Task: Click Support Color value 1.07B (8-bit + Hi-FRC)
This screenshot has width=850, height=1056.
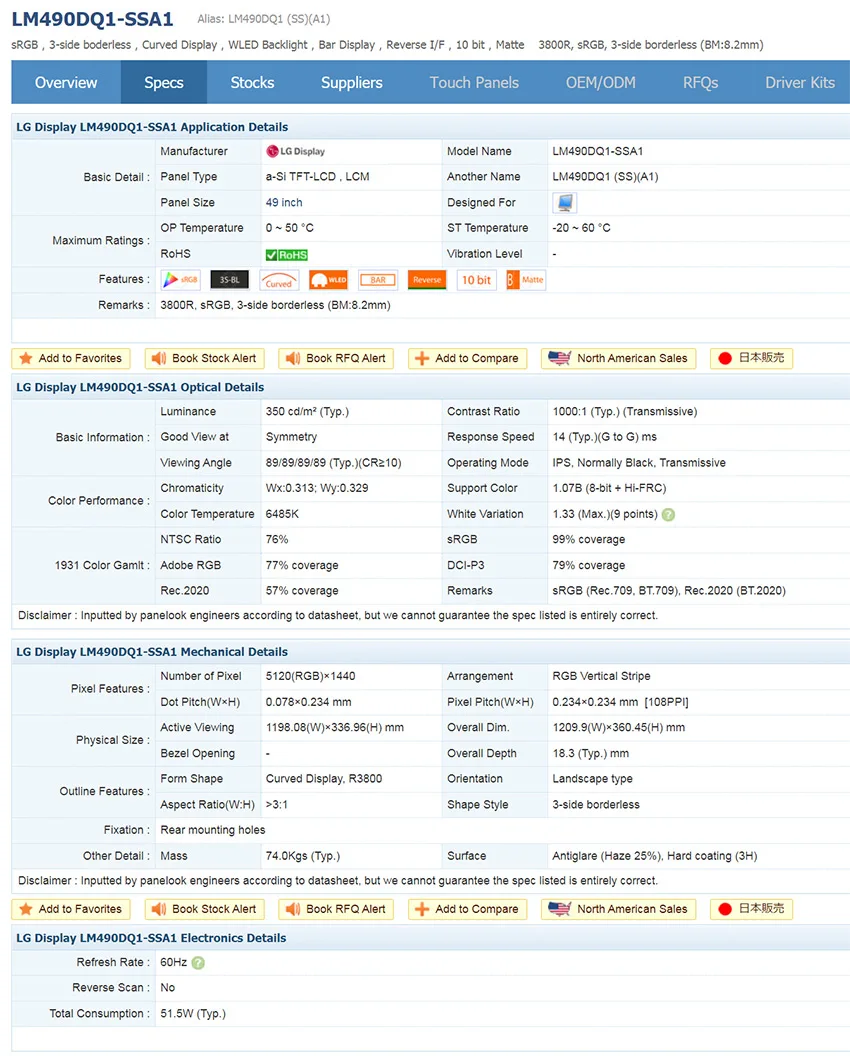Action: tap(609, 488)
